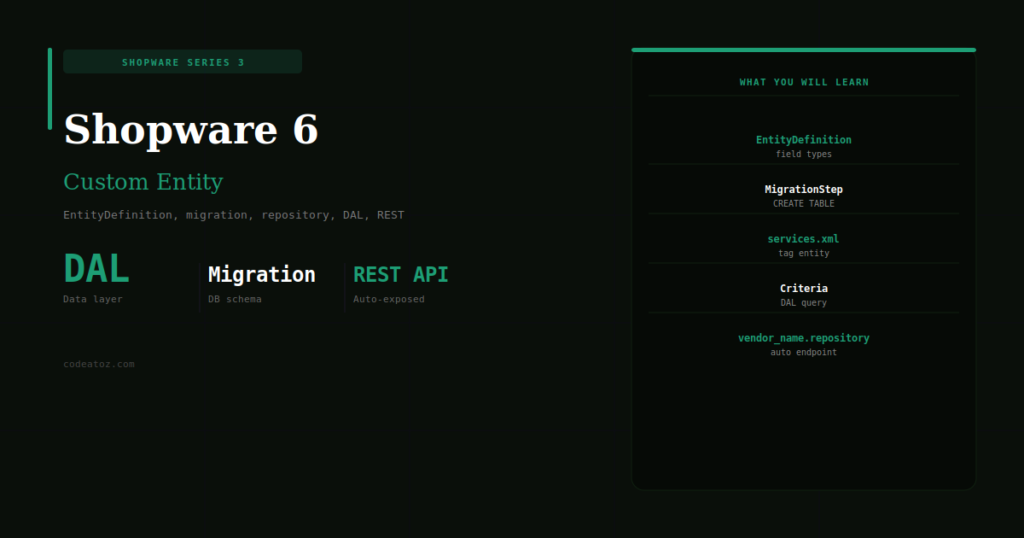1024x538 pixels.
Task: Select the Migration heading
Action: (x=261, y=275)
